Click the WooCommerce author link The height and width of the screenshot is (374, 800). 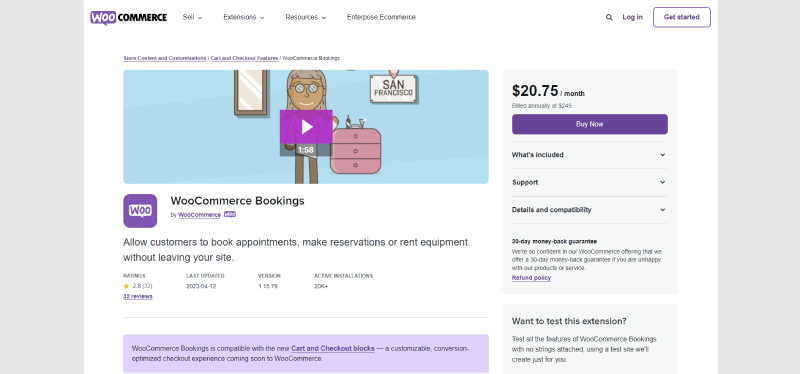click(199, 215)
